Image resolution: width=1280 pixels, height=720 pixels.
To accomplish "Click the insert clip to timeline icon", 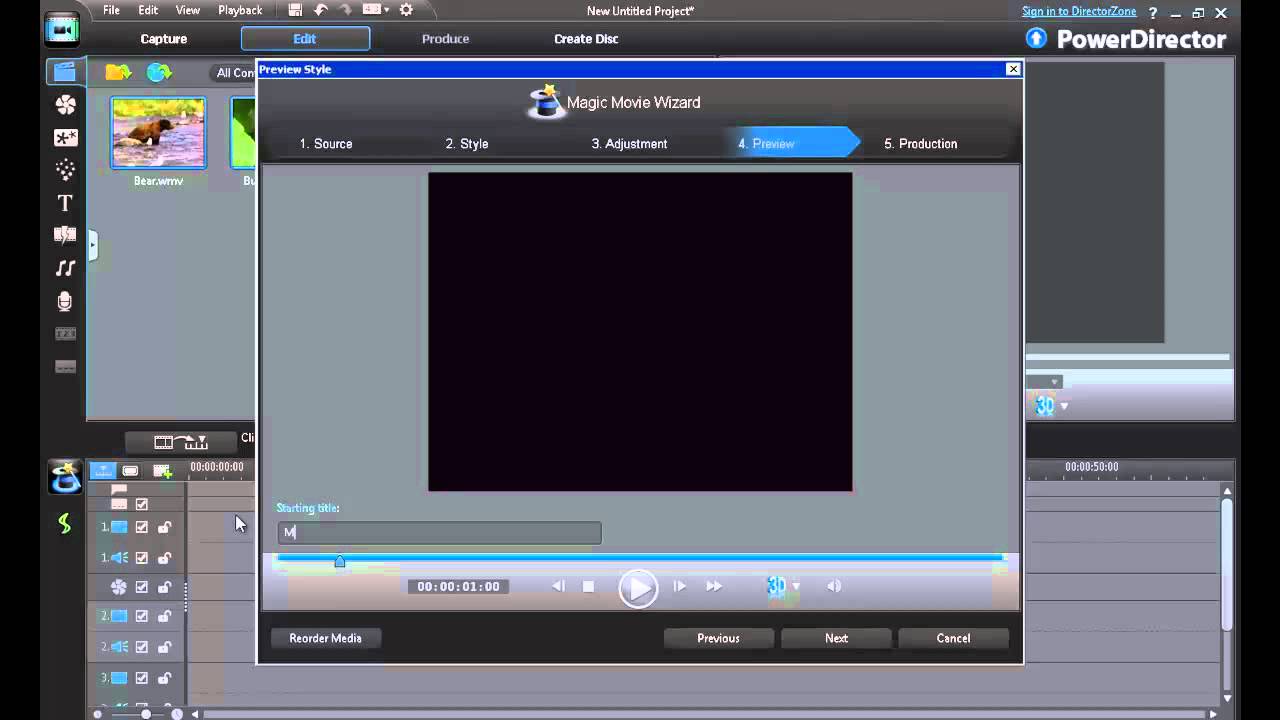I will pyautogui.click(x=181, y=441).
